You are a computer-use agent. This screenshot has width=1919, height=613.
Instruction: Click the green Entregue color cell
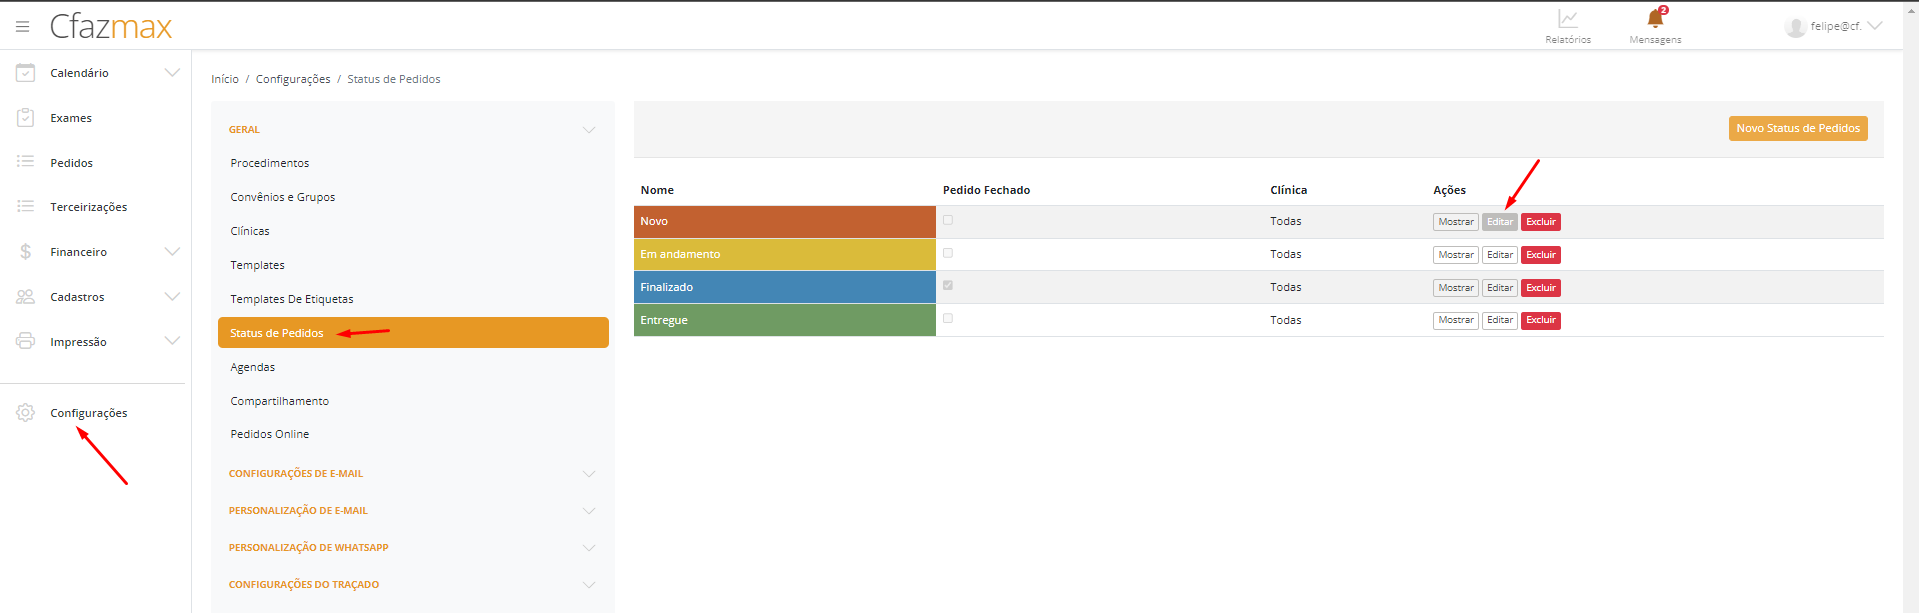click(x=785, y=320)
